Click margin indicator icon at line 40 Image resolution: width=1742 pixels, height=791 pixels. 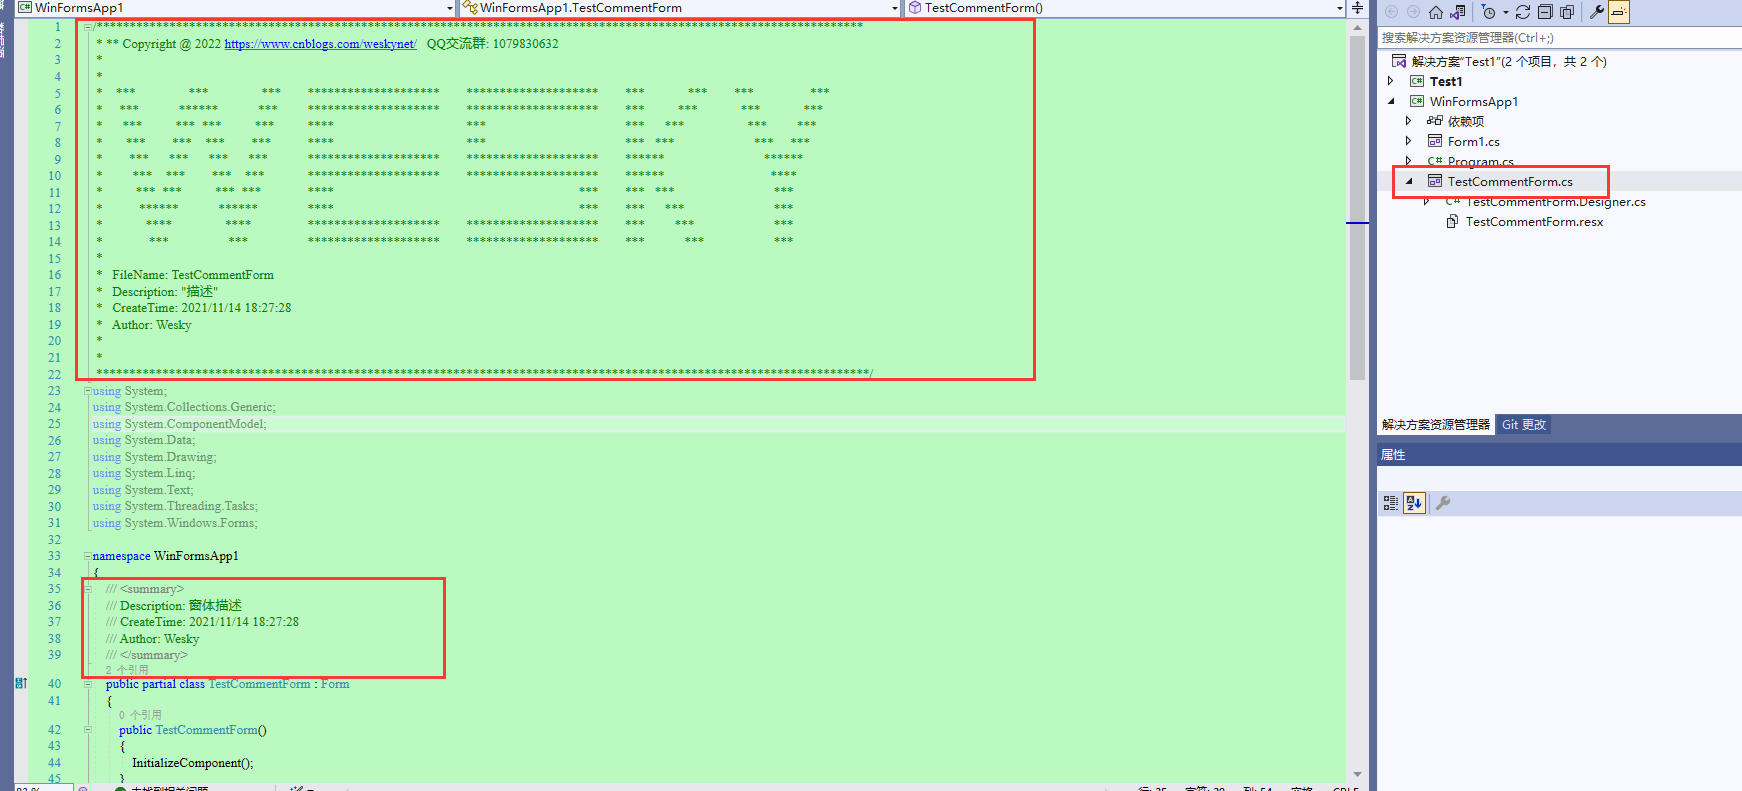tap(21, 684)
